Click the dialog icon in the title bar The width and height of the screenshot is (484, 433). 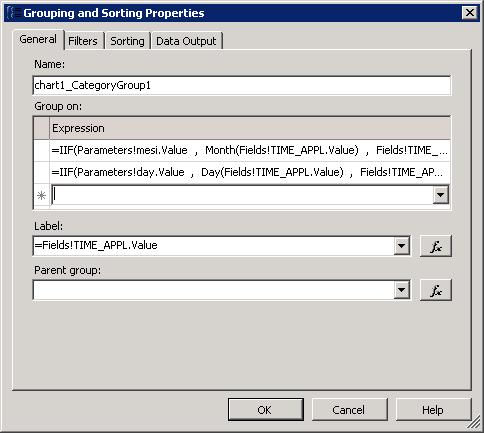13,13
